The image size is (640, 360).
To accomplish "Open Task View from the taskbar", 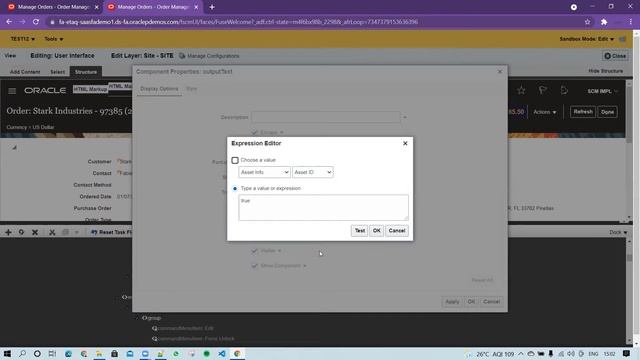I will (x=52, y=353).
